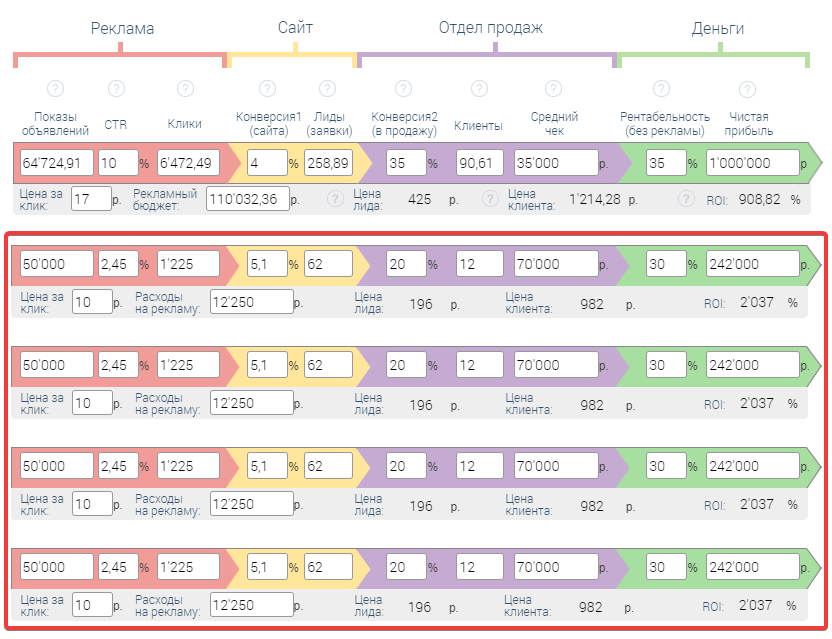Click help icon above Показы объявлений
Screen dimensions: 832x639
point(55,88)
